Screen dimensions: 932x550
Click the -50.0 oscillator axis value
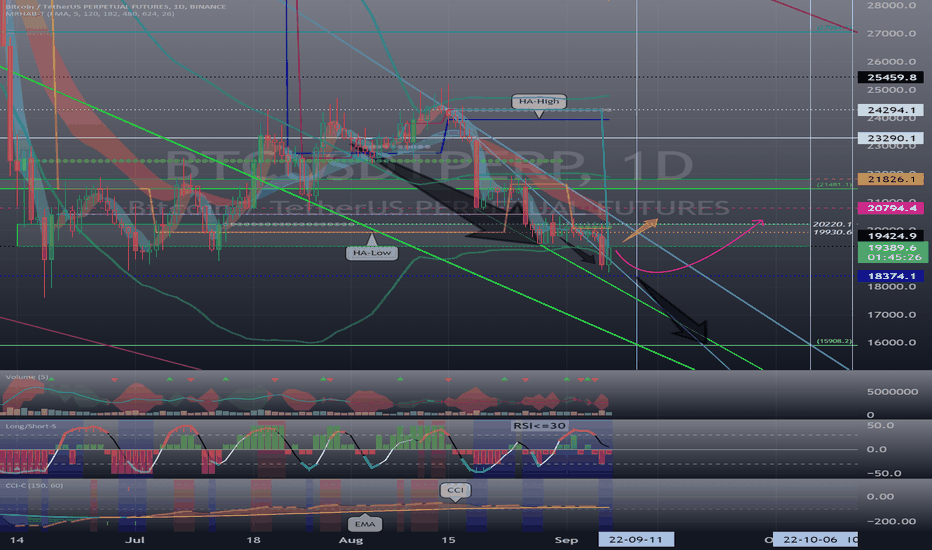pyautogui.click(x=884, y=473)
